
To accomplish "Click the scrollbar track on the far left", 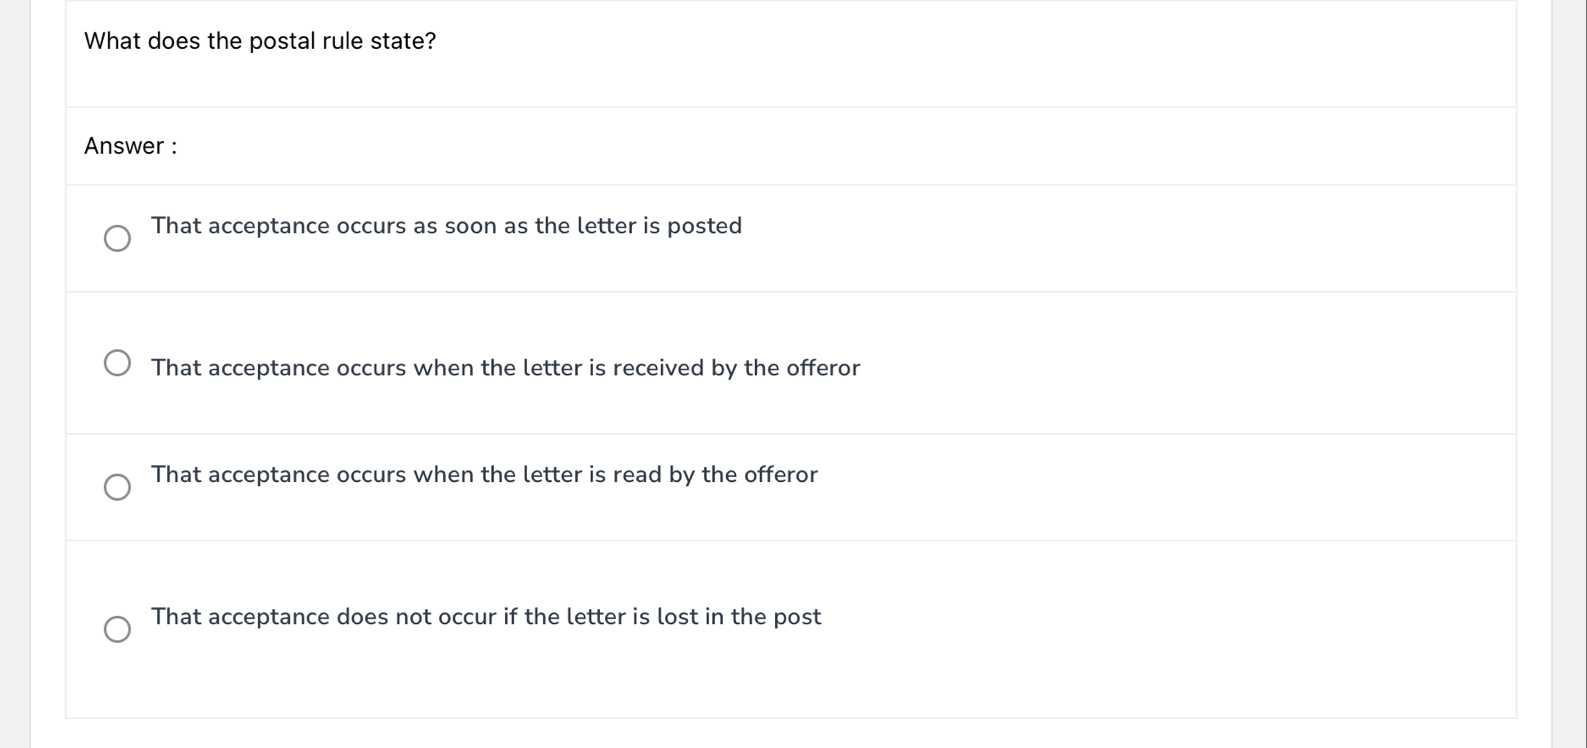I will pyautogui.click(x=15, y=374).
